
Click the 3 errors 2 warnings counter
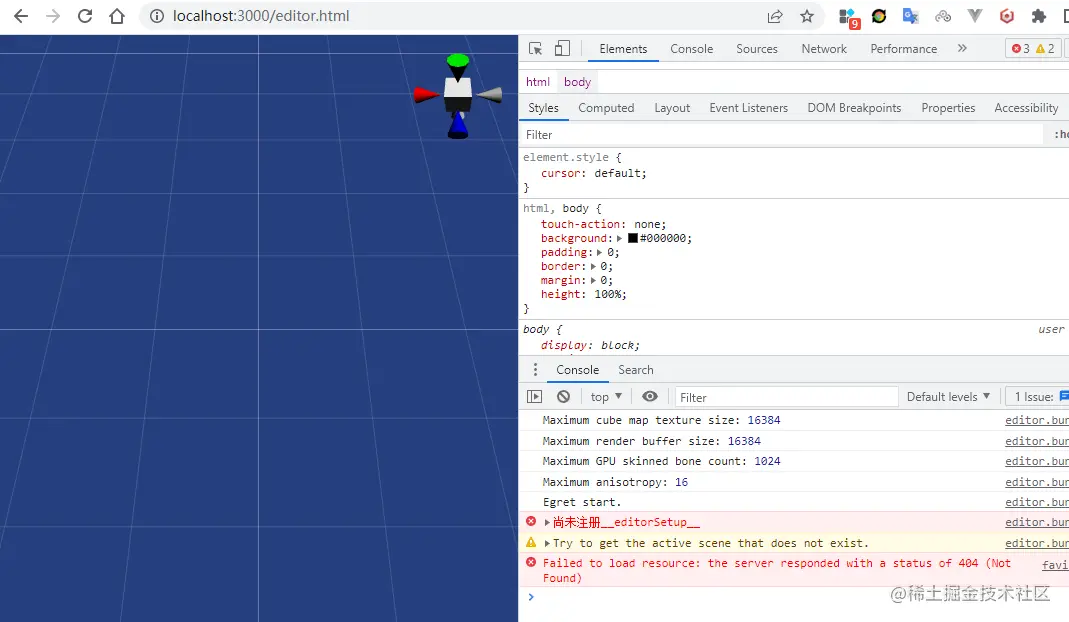coord(1033,49)
